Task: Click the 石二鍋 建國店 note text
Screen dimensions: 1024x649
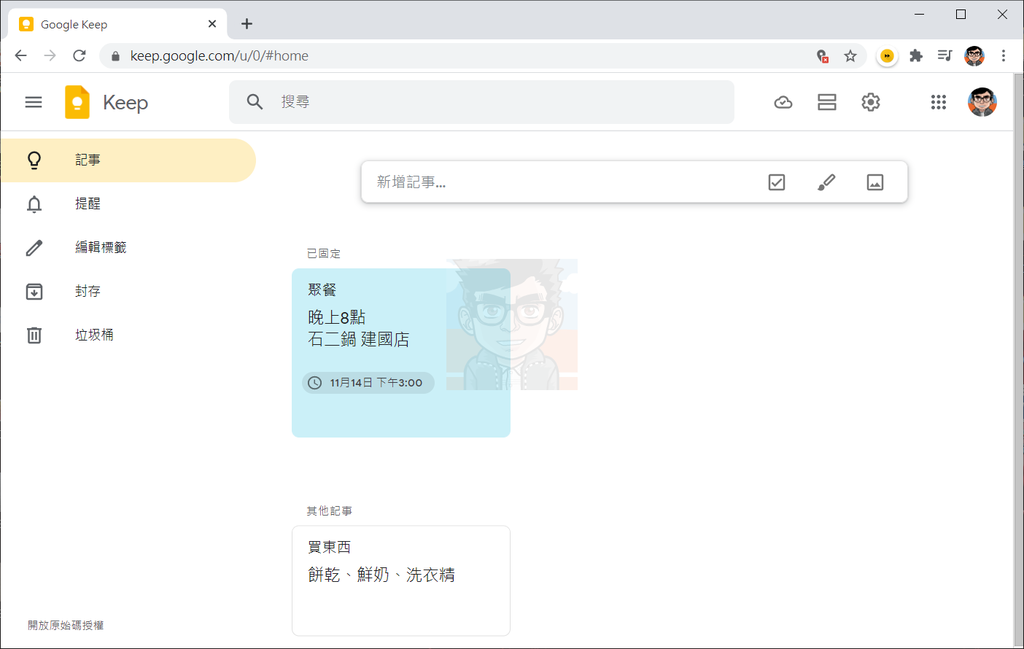Action: pos(359,340)
